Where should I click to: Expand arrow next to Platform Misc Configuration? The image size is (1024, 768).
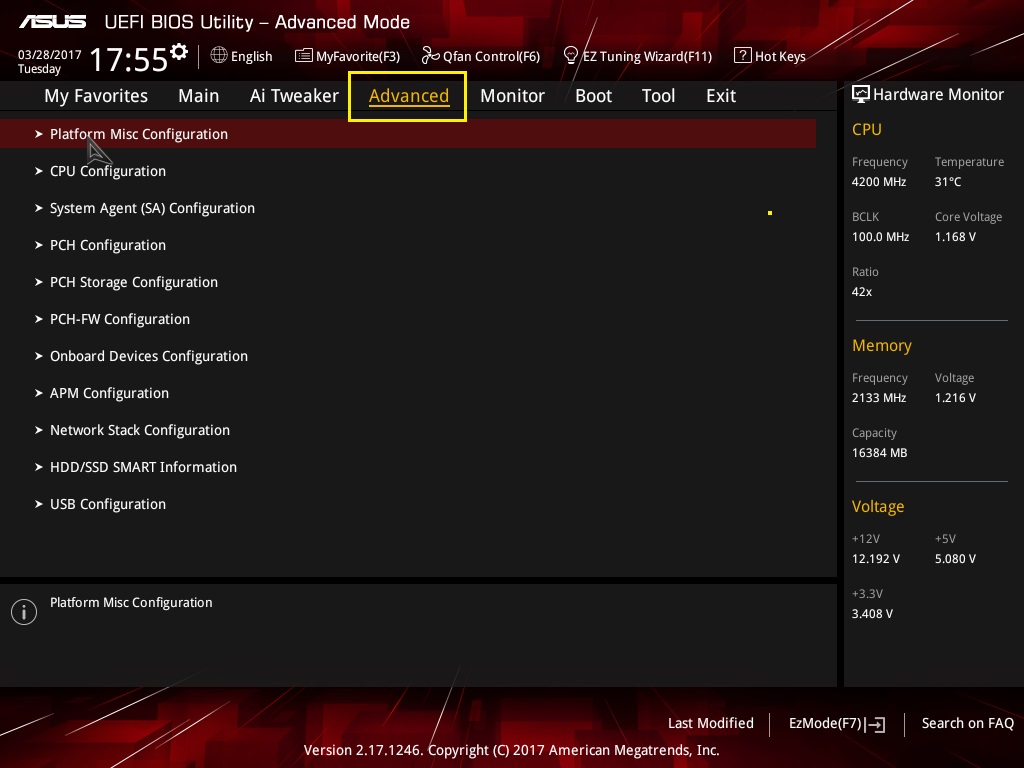click(x=39, y=134)
